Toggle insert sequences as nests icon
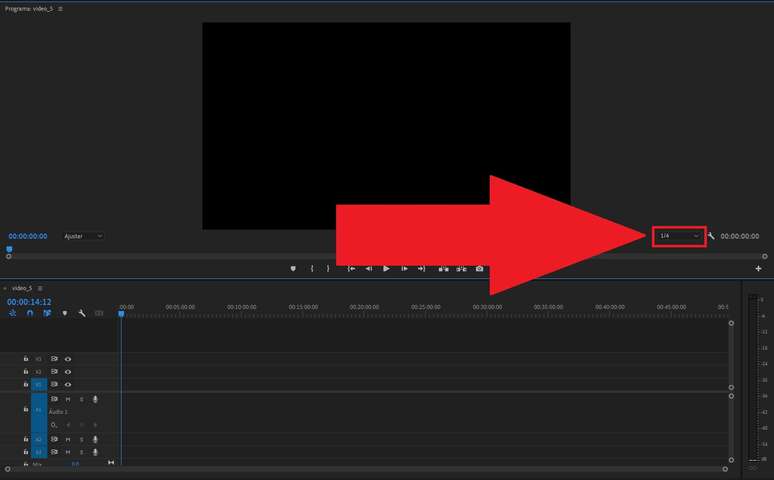This screenshot has width=774, height=480. [13, 313]
